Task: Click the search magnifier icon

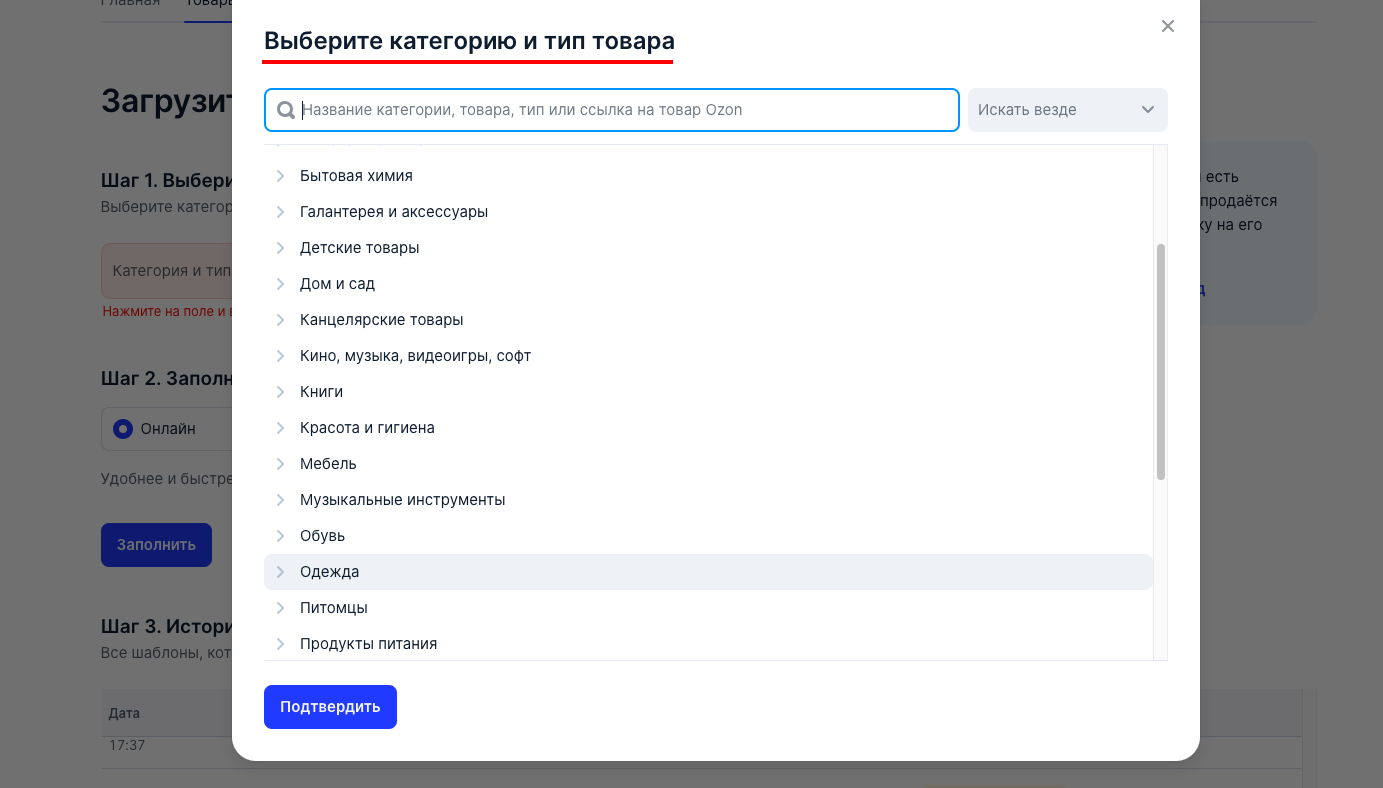Action: pyautogui.click(x=286, y=110)
